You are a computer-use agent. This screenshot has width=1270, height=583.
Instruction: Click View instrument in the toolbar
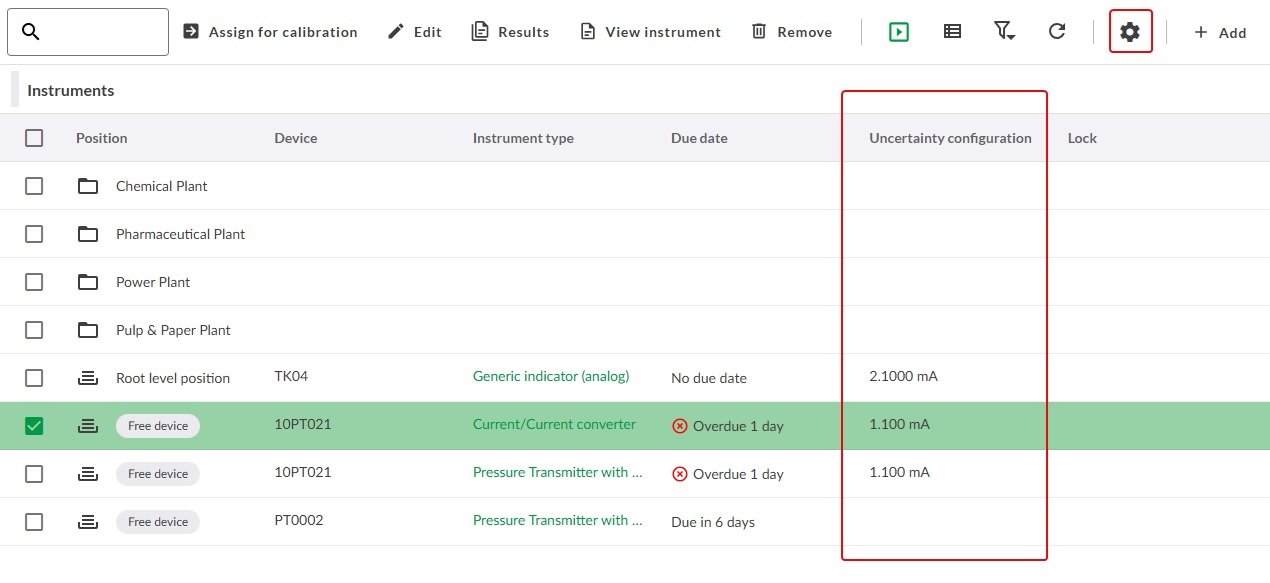pos(650,31)
